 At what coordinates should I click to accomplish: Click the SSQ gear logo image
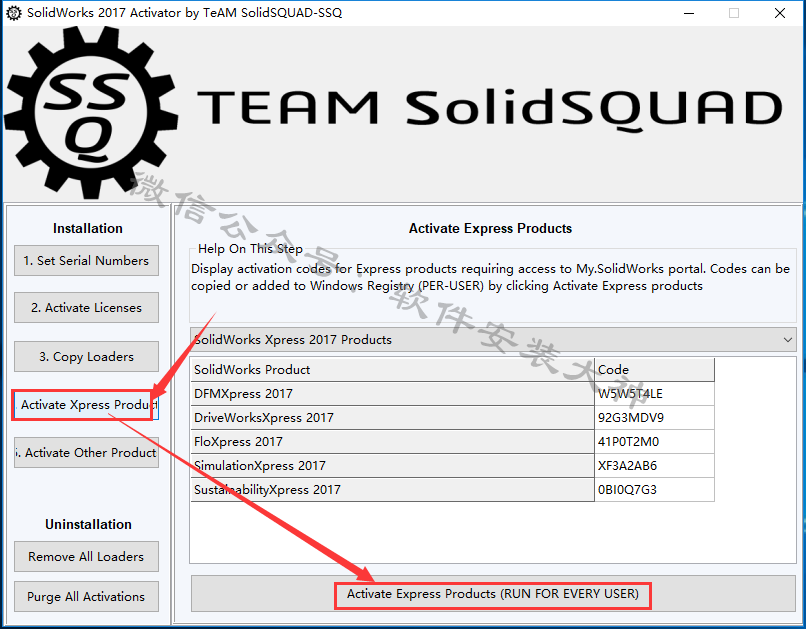coord(91,113)
